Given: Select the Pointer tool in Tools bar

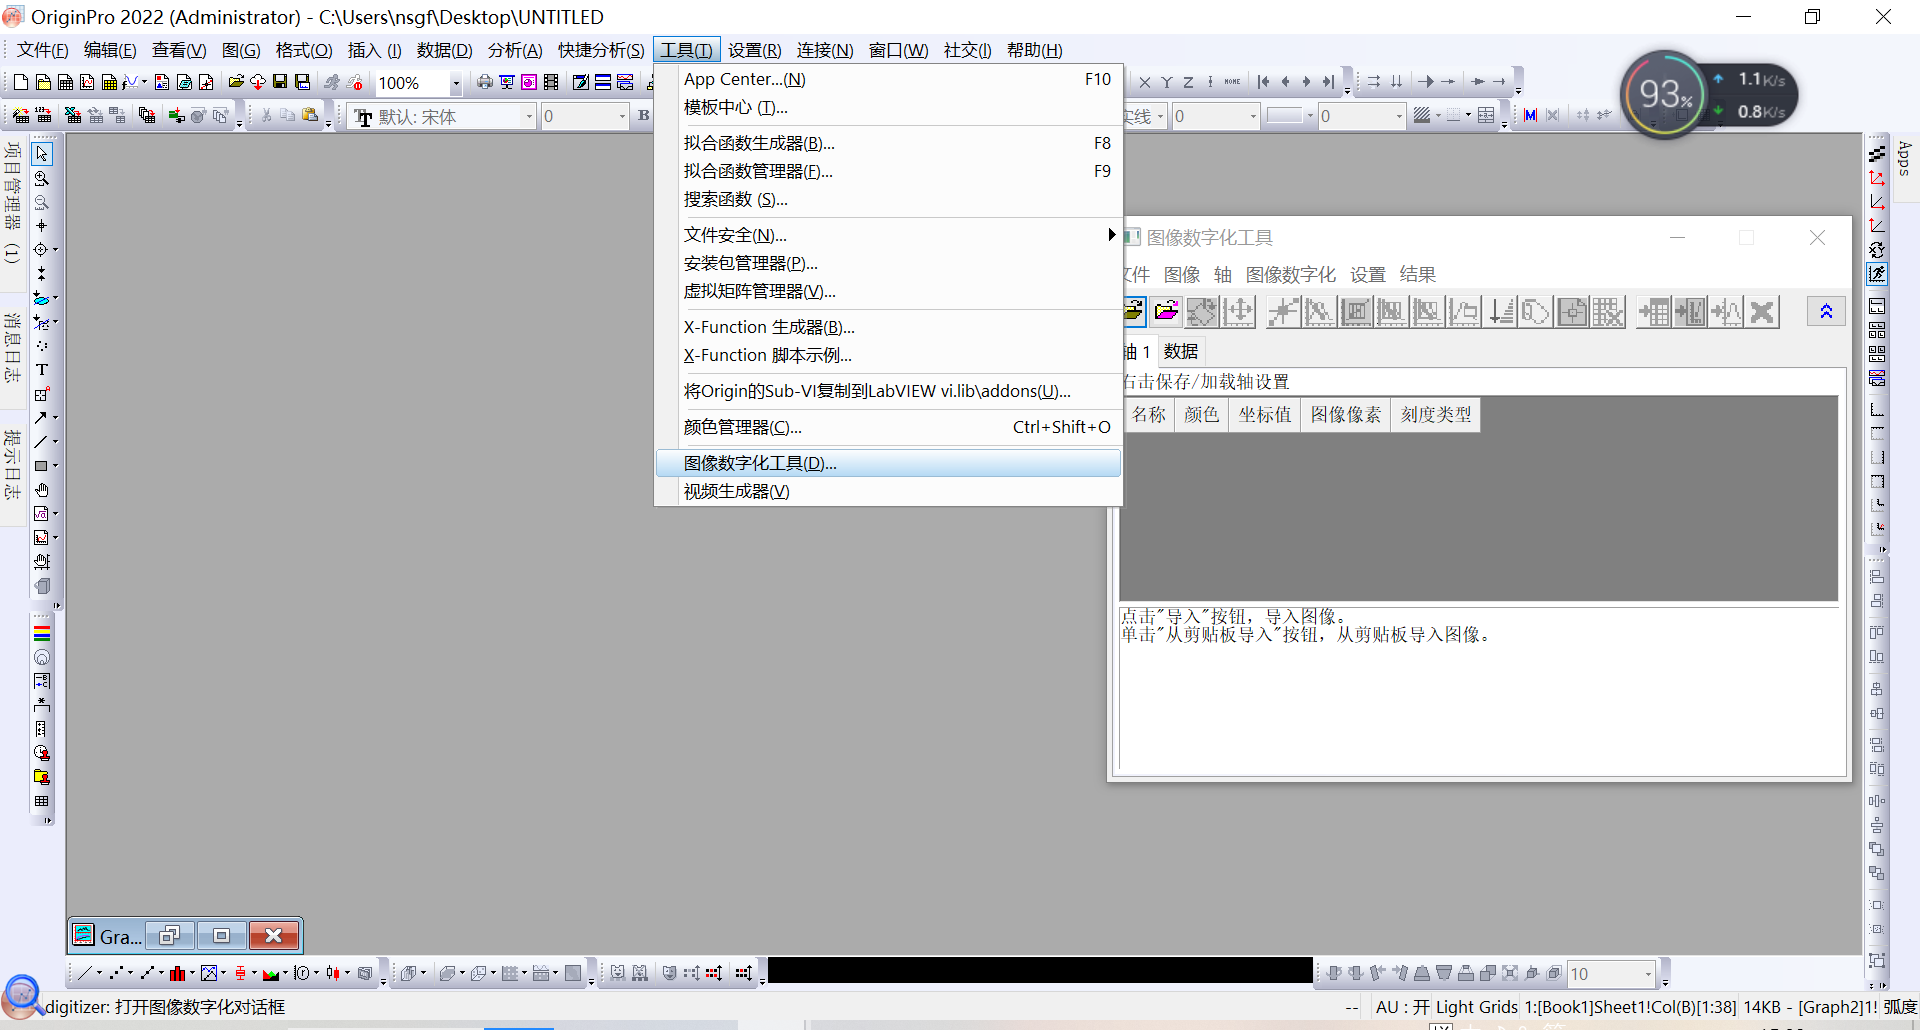Looking at the screenshot, I should pyautogui.click(x=42, y=154).
